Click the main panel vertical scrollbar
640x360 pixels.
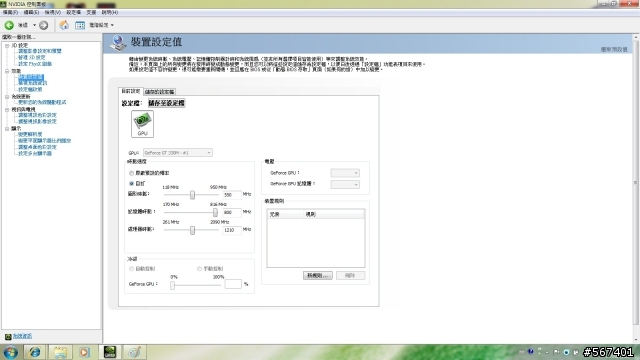636,182
